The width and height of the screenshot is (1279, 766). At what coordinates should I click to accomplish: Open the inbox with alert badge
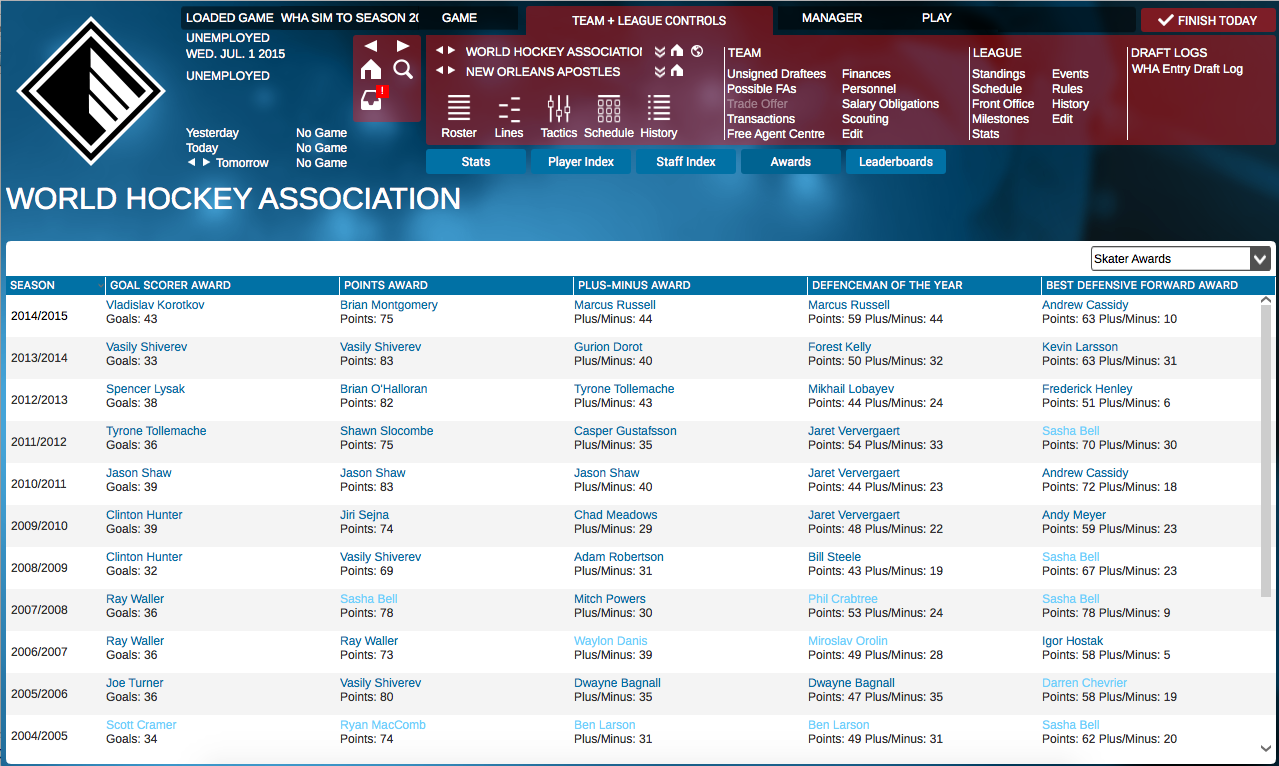coord(373,99)
